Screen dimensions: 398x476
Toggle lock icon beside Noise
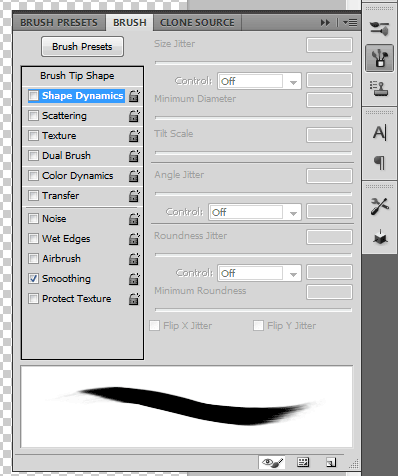tap(134, 219)
